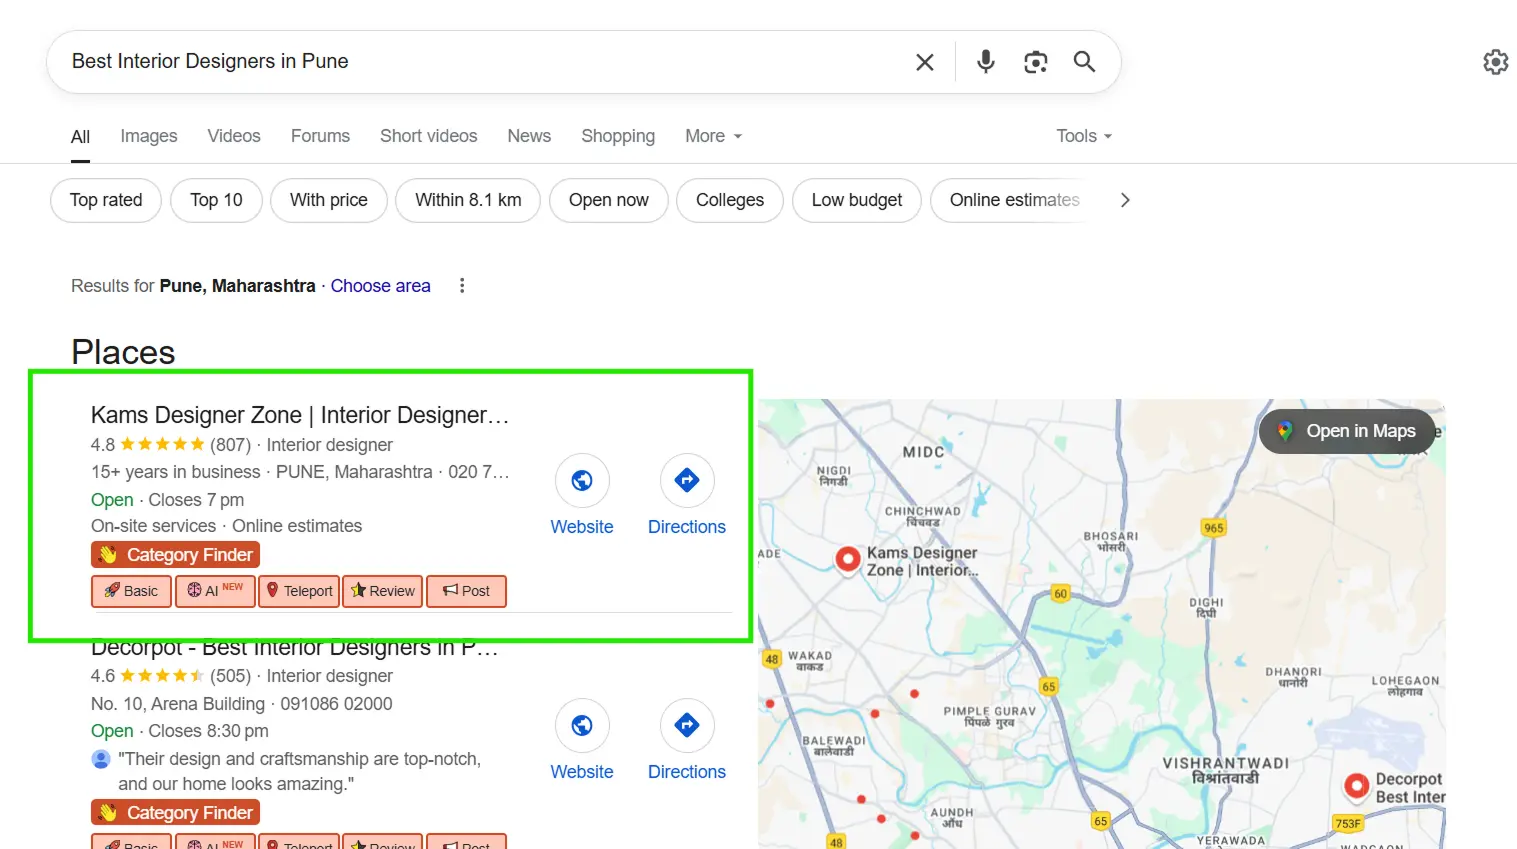
Task: Open the three-dot menu beside Choose area
Action: (462, 286)
